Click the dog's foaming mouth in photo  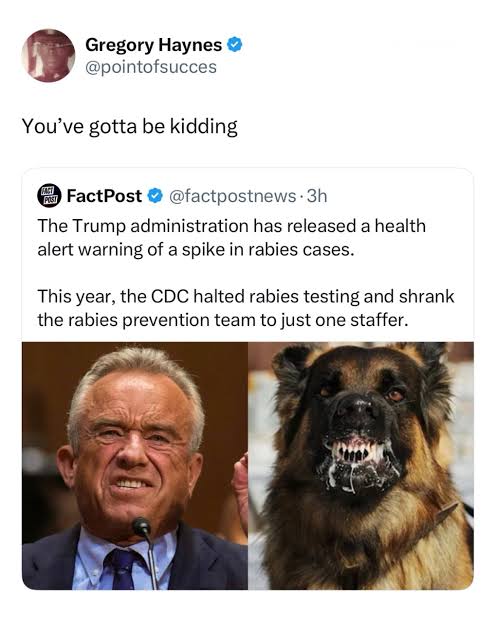click(359, 463)
